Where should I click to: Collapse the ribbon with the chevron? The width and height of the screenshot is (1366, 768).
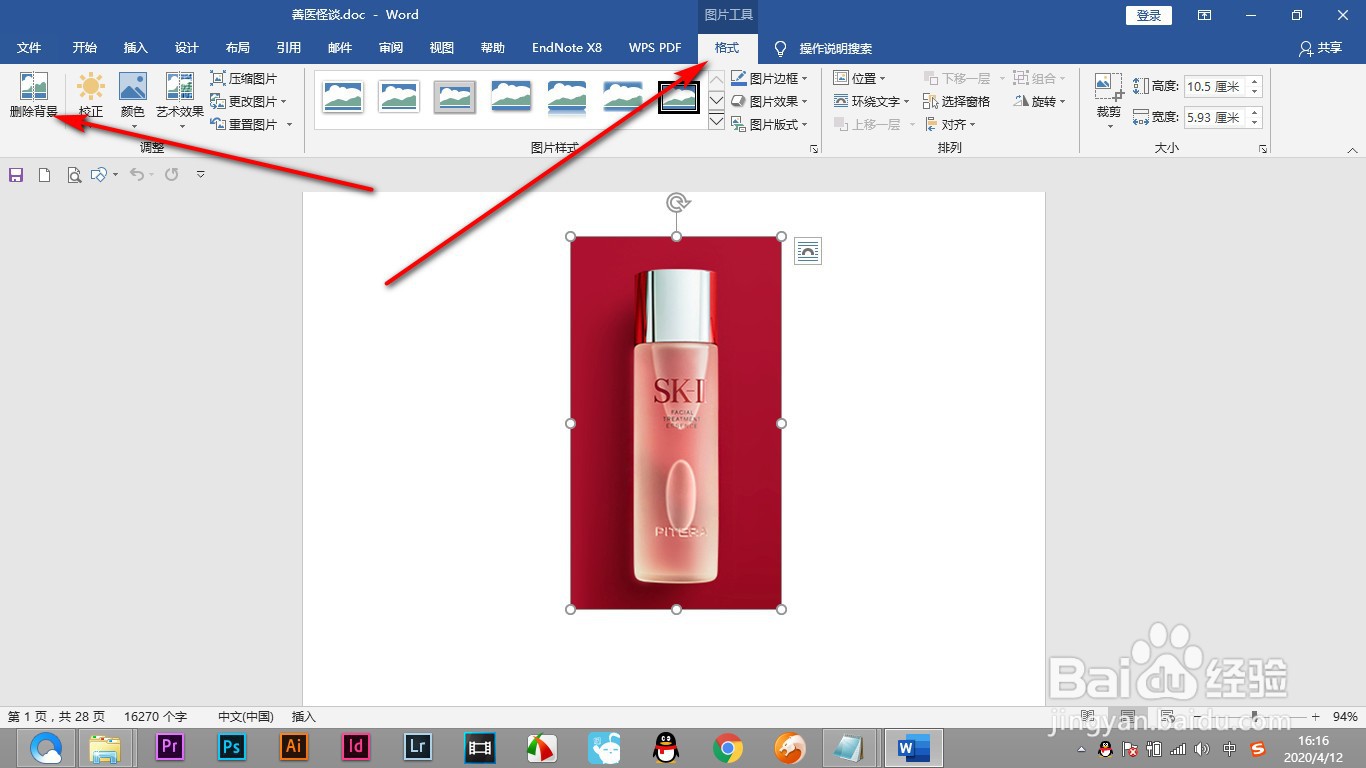[1352, 150]
